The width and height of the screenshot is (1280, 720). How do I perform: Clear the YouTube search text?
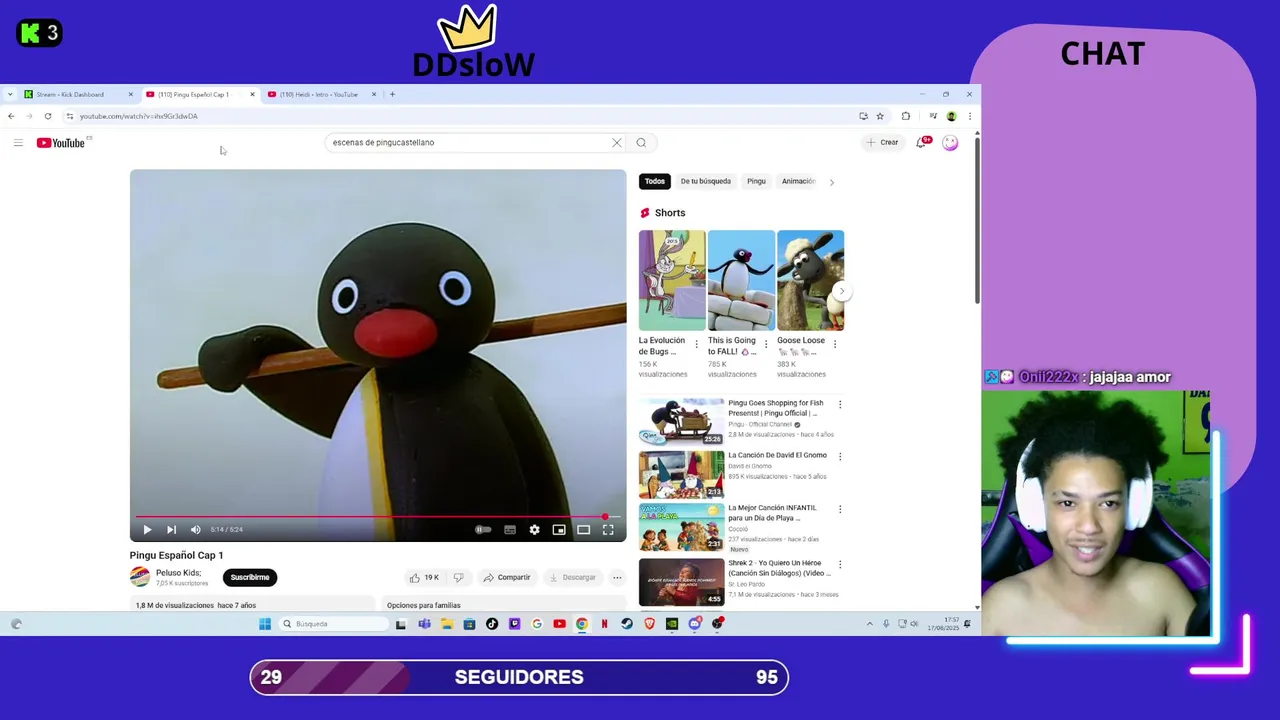(x=617, y=143)
